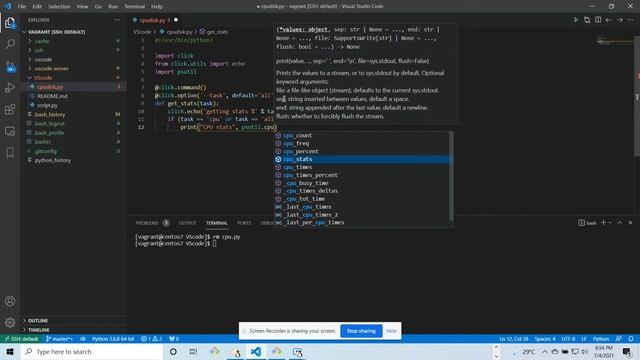The width and height of the screenshot is (640, 360).
Task: Click the Python 3.6.8 interpreter status item
Action: 113,339
